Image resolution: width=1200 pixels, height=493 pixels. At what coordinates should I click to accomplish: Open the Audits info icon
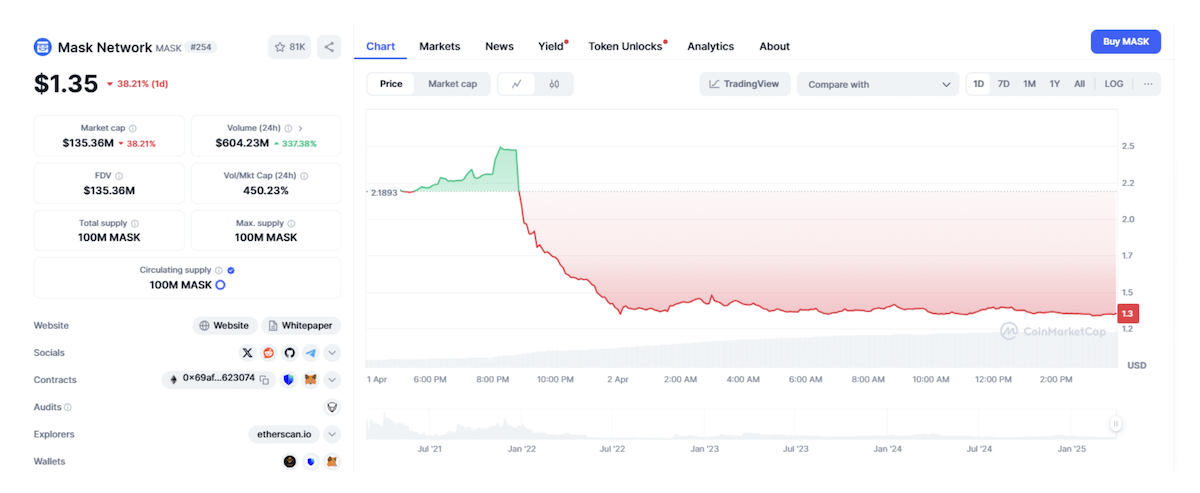point(68,407)
